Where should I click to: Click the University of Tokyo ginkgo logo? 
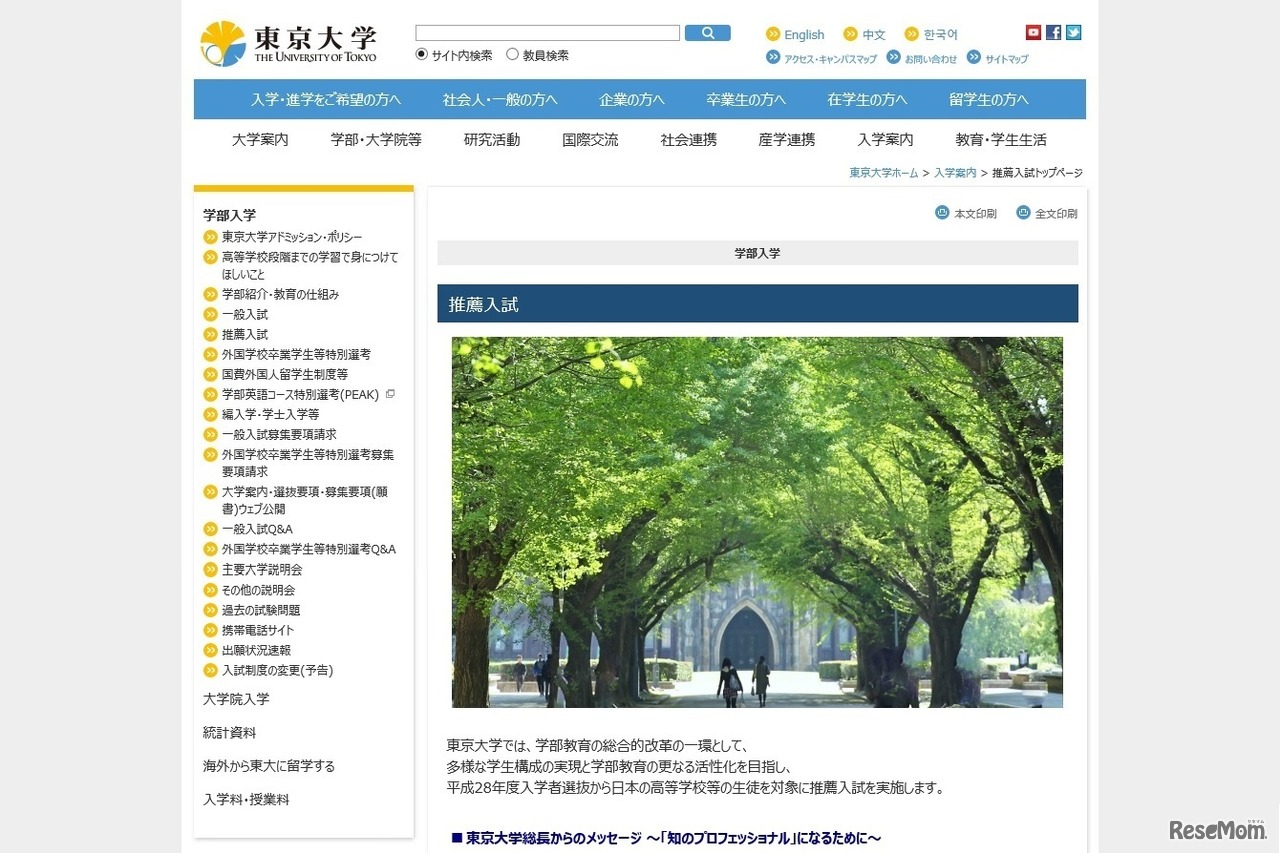tap(225, 41)
